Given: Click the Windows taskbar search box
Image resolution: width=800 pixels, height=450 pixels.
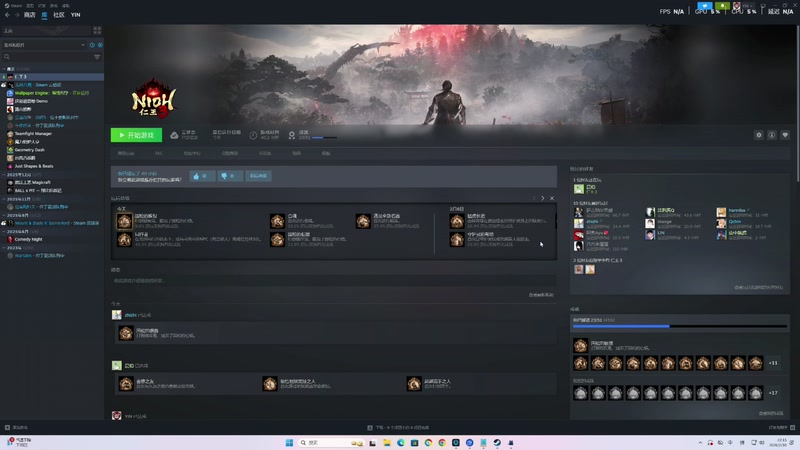Looking at the screenshot, I should 330,442.
